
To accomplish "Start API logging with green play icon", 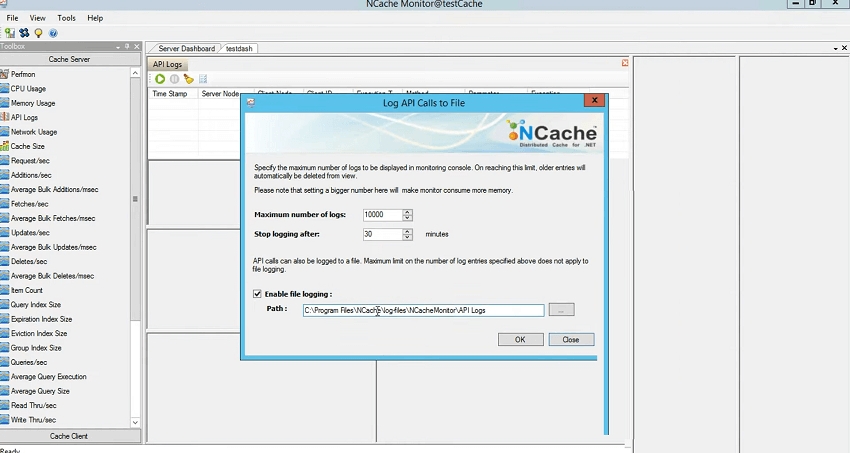I will coord(160,79).
